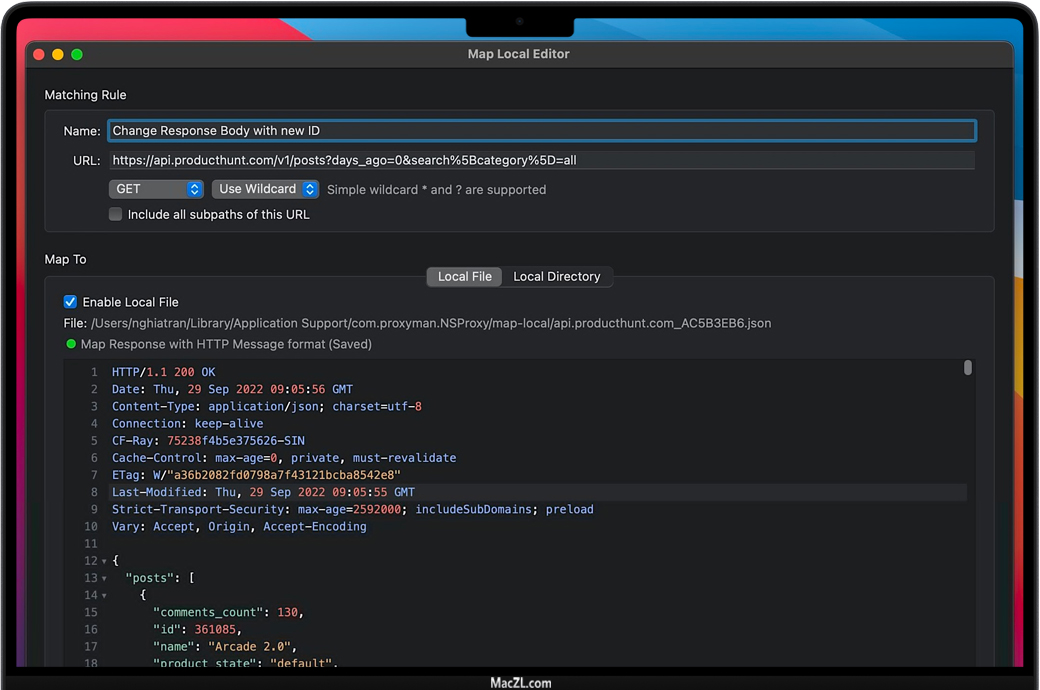The width and height of the screenshot is (1040, 690).
Task: Click the green zoom window button
Action: click(x=77, y=54)
